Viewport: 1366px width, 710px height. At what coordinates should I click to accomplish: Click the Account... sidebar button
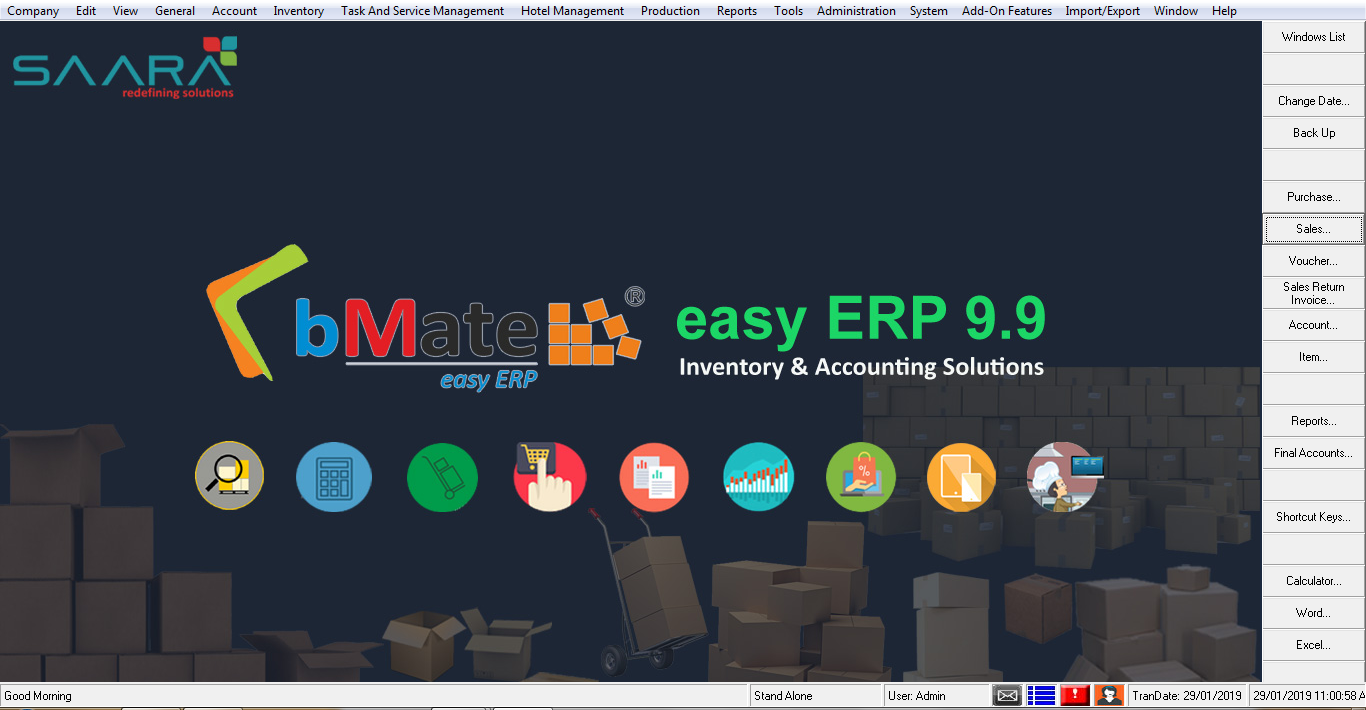[1313, 325]
